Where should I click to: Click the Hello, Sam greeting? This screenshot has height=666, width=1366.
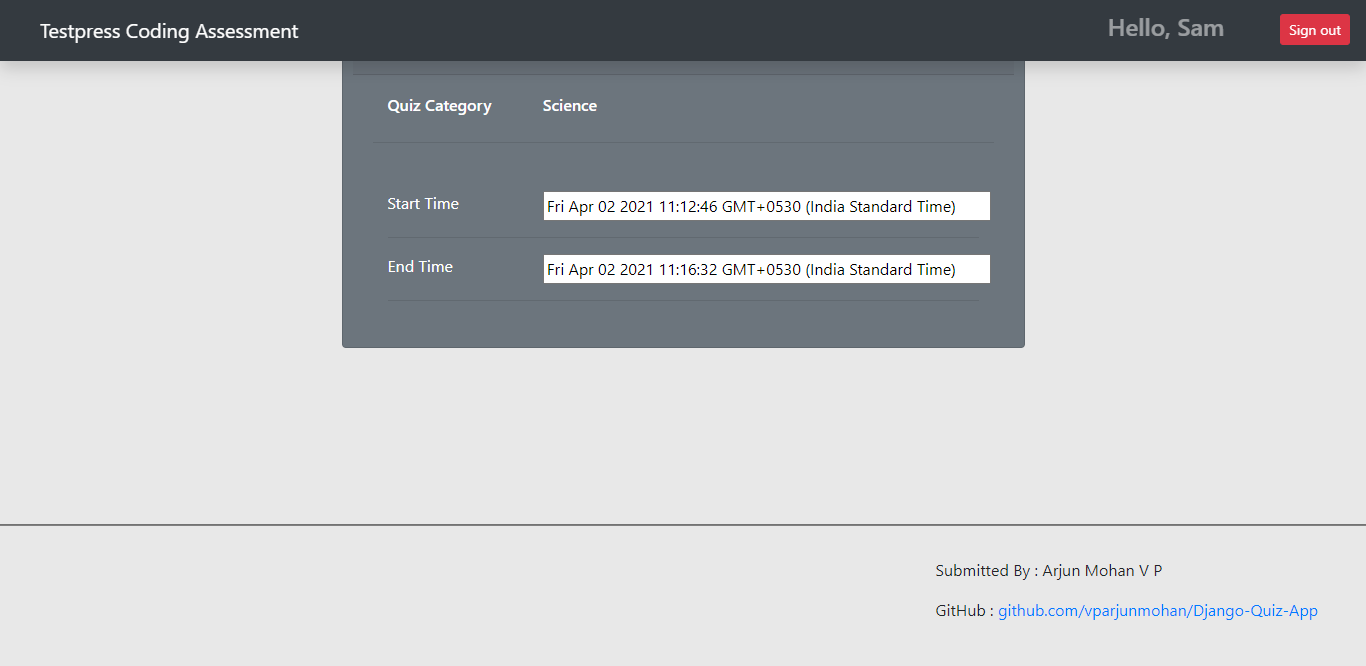click(1165, 28)
